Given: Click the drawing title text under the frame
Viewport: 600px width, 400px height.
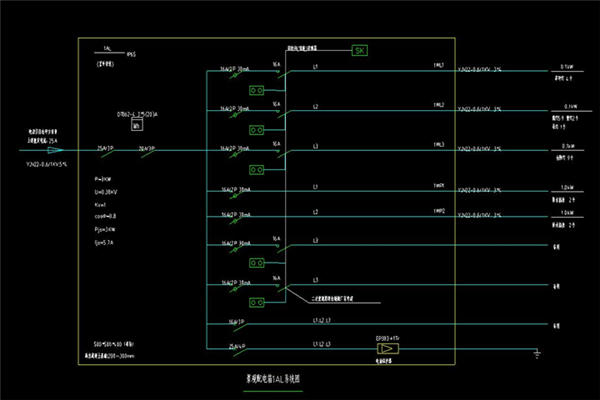Looking at the screenshot, I should pyautogui.click(x=273, y=379).
